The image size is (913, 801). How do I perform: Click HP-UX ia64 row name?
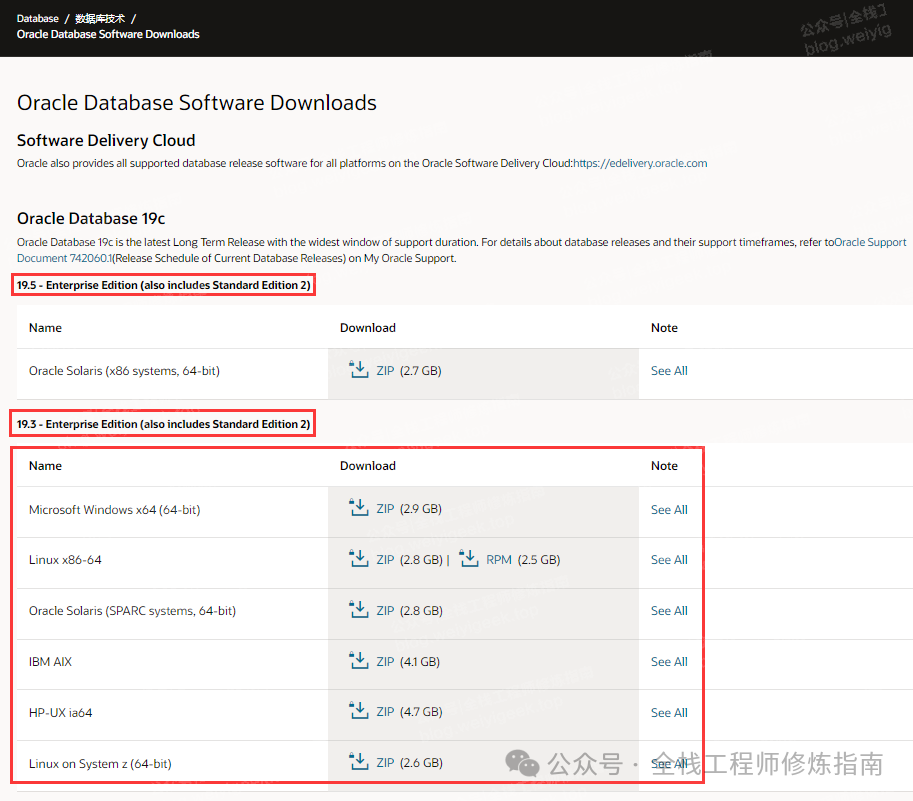pyautogui.click(x=61, y=713)
